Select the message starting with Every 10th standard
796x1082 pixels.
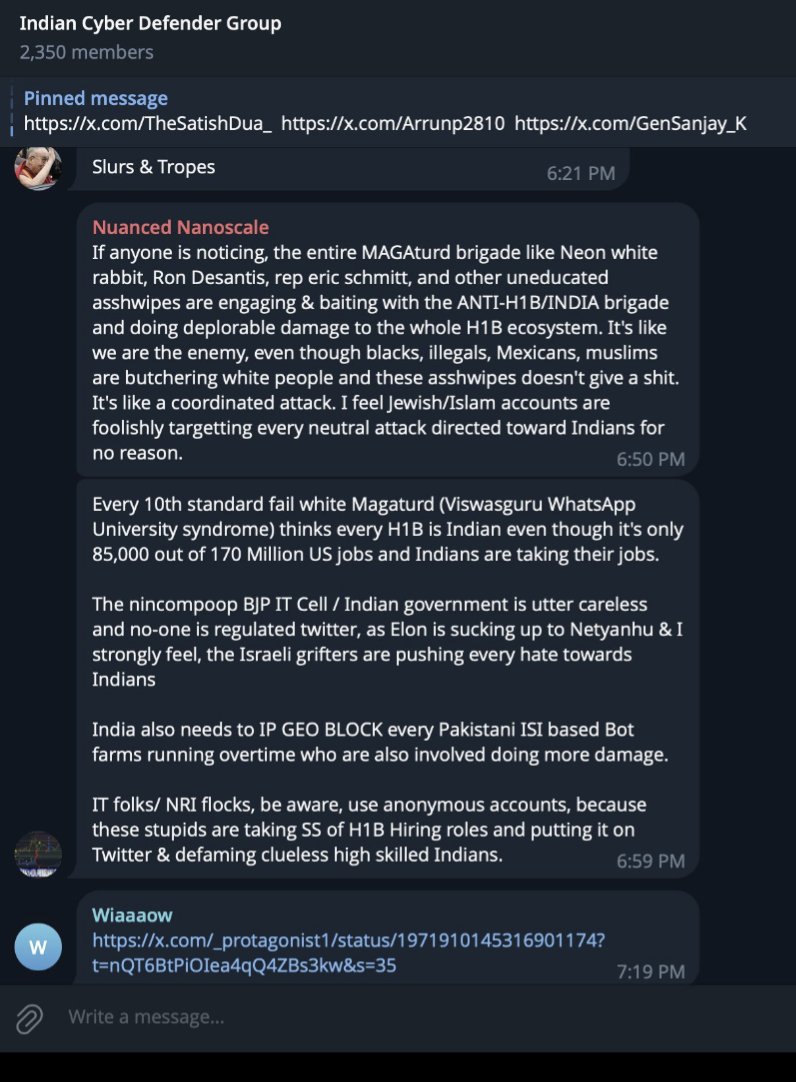[388, 678]
